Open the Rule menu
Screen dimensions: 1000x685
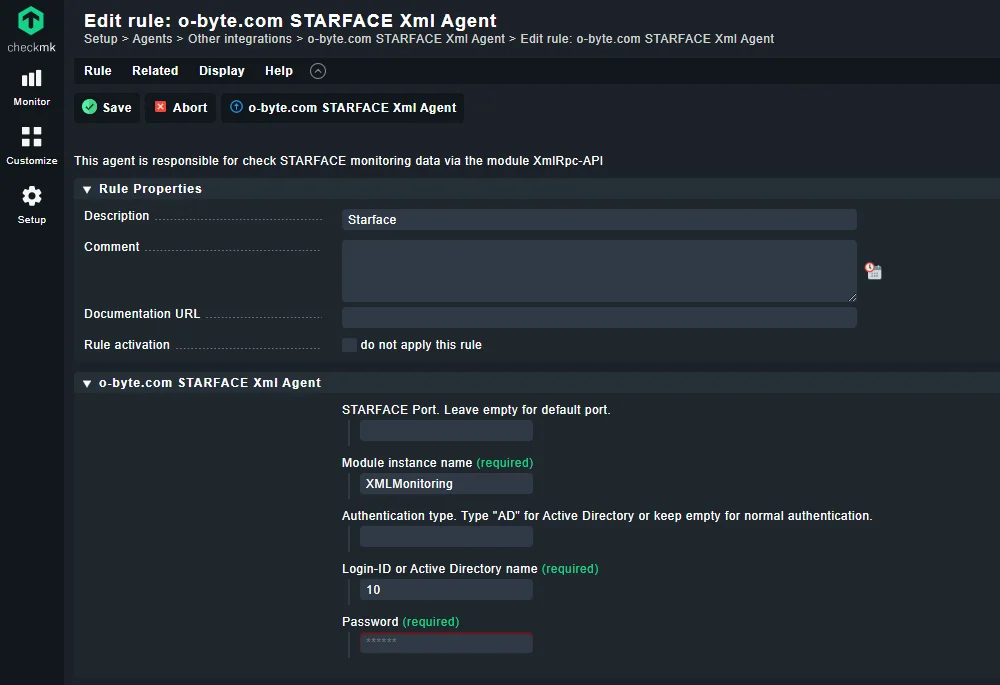click(98, 71)
